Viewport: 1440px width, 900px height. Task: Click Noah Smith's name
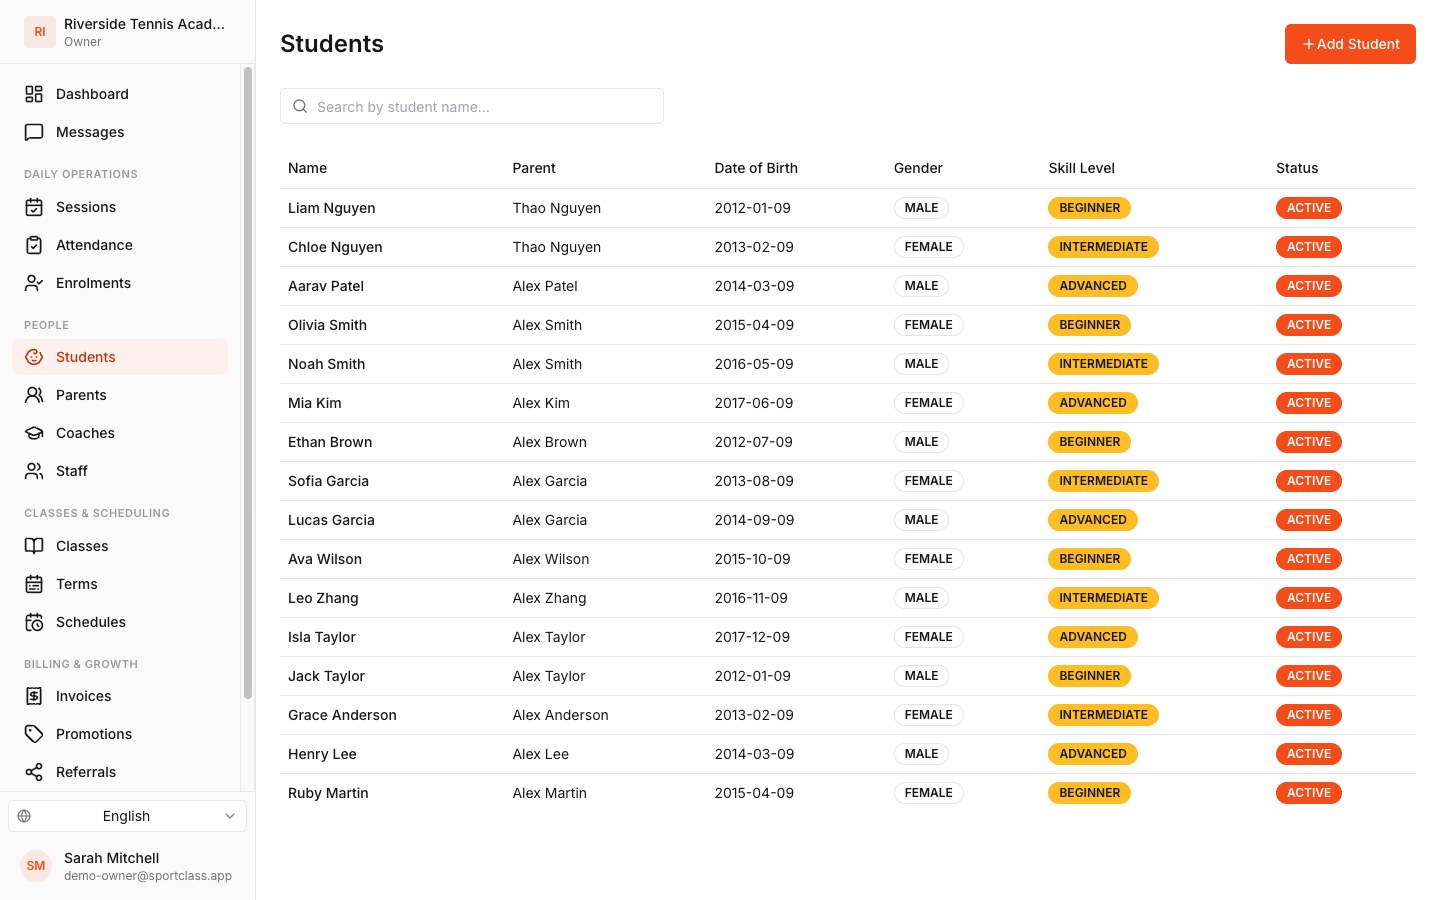(326, 364)
